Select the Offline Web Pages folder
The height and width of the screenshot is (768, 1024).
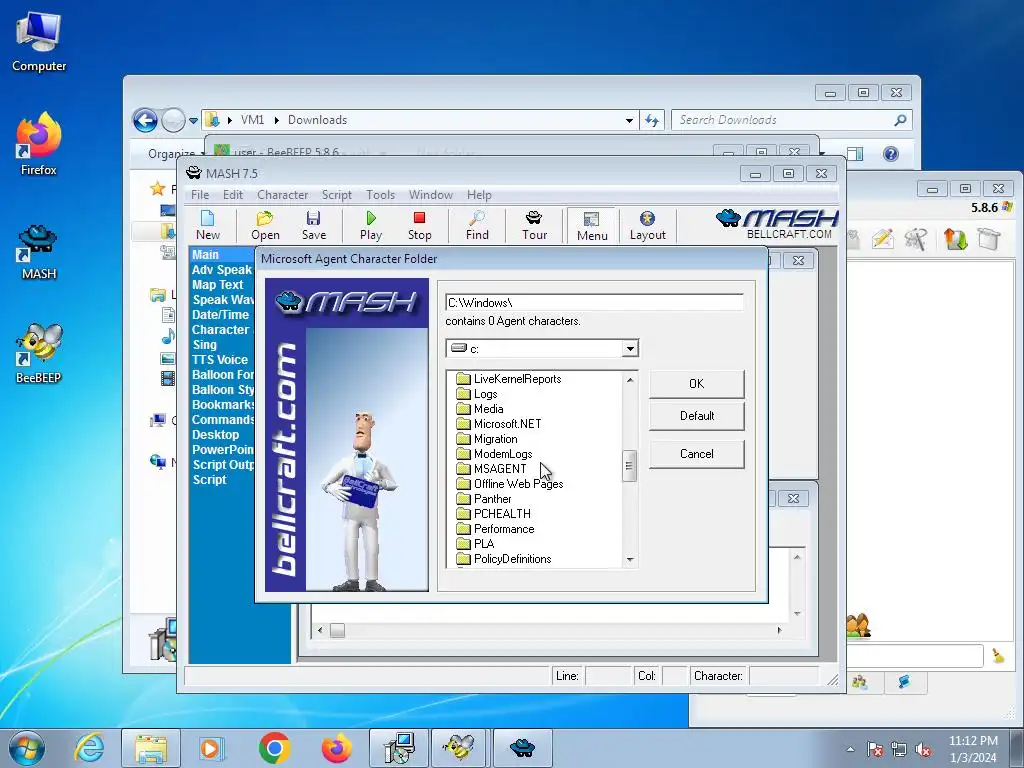point(518,484)
